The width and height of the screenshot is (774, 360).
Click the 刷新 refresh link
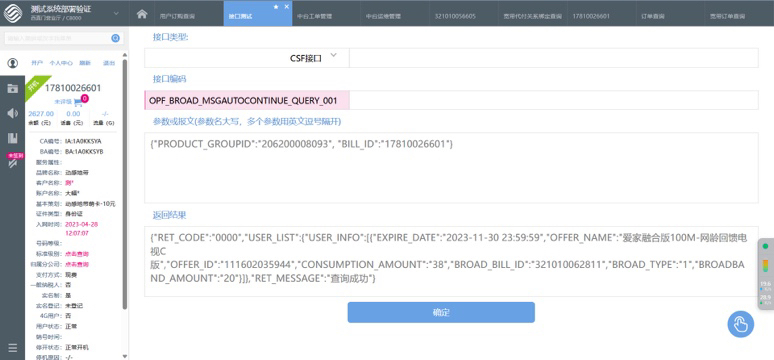[85, 63]
